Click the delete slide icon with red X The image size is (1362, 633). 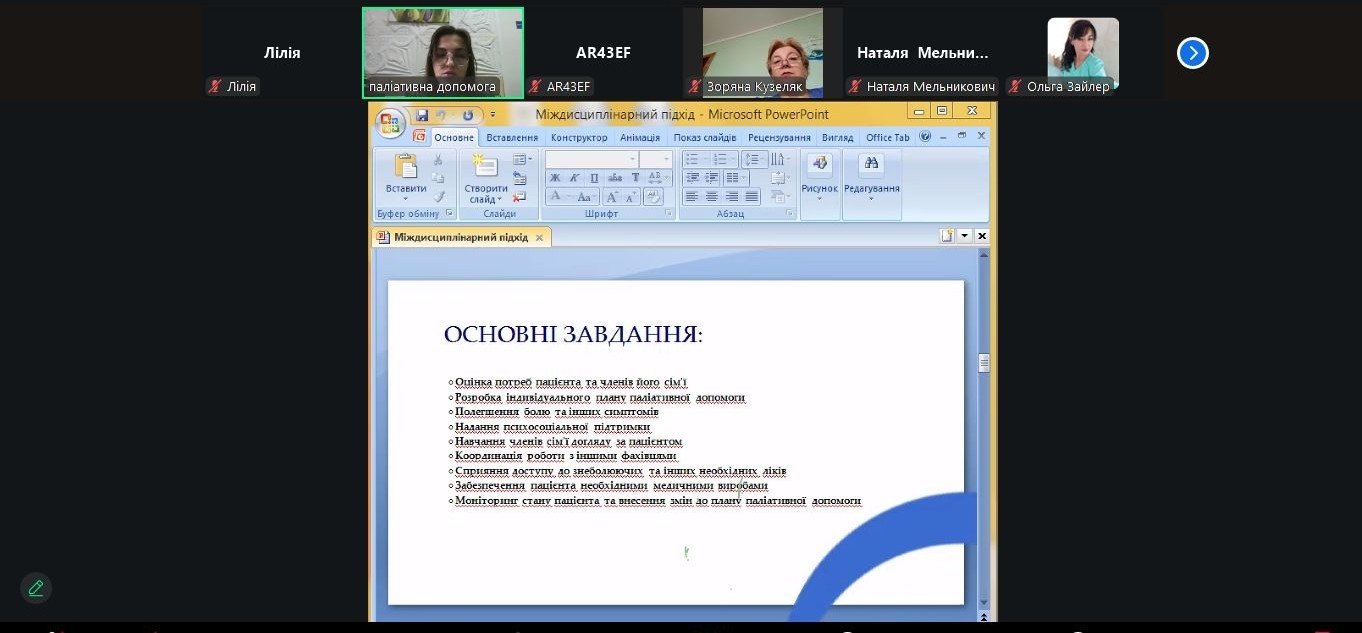tap(519, 197)
